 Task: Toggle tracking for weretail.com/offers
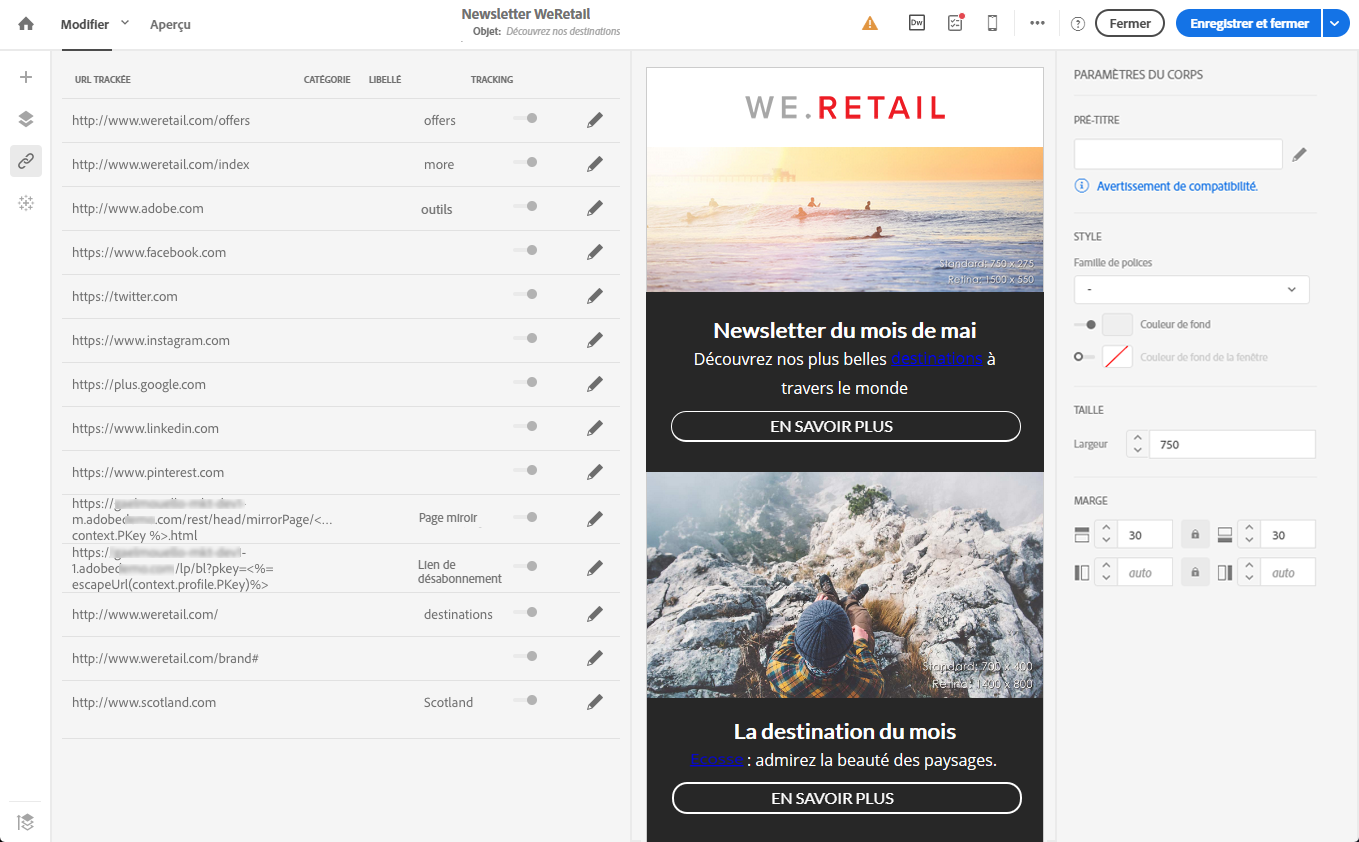[526, 118]
